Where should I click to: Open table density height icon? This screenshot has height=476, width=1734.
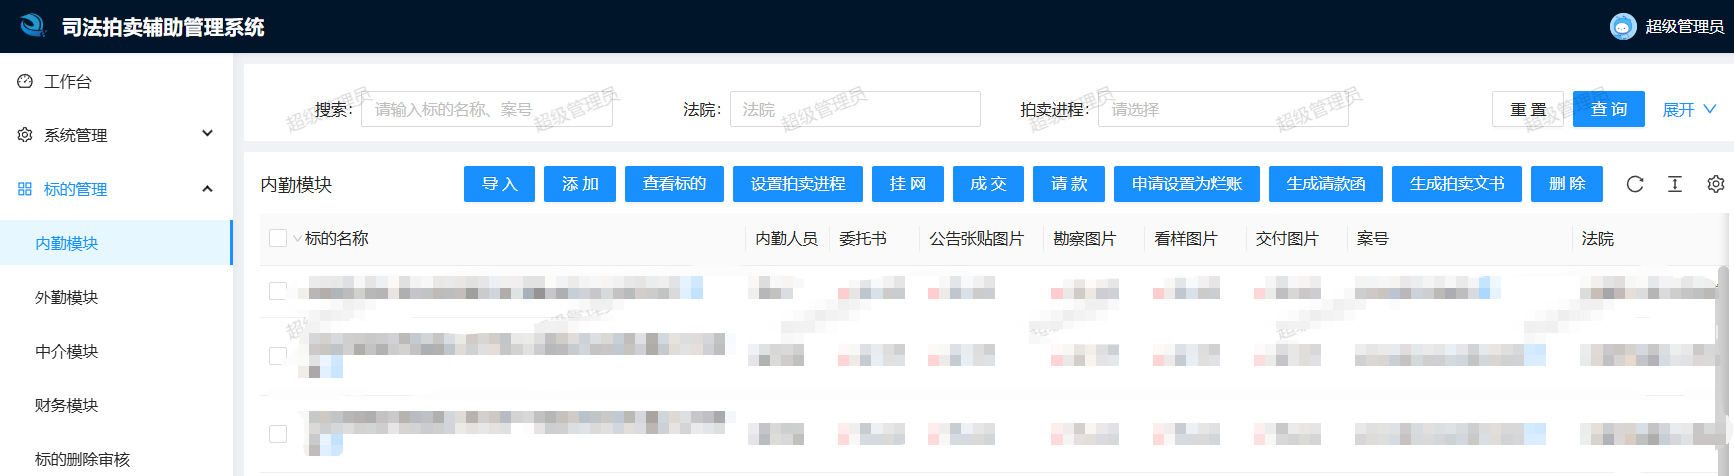[1675, 184]
